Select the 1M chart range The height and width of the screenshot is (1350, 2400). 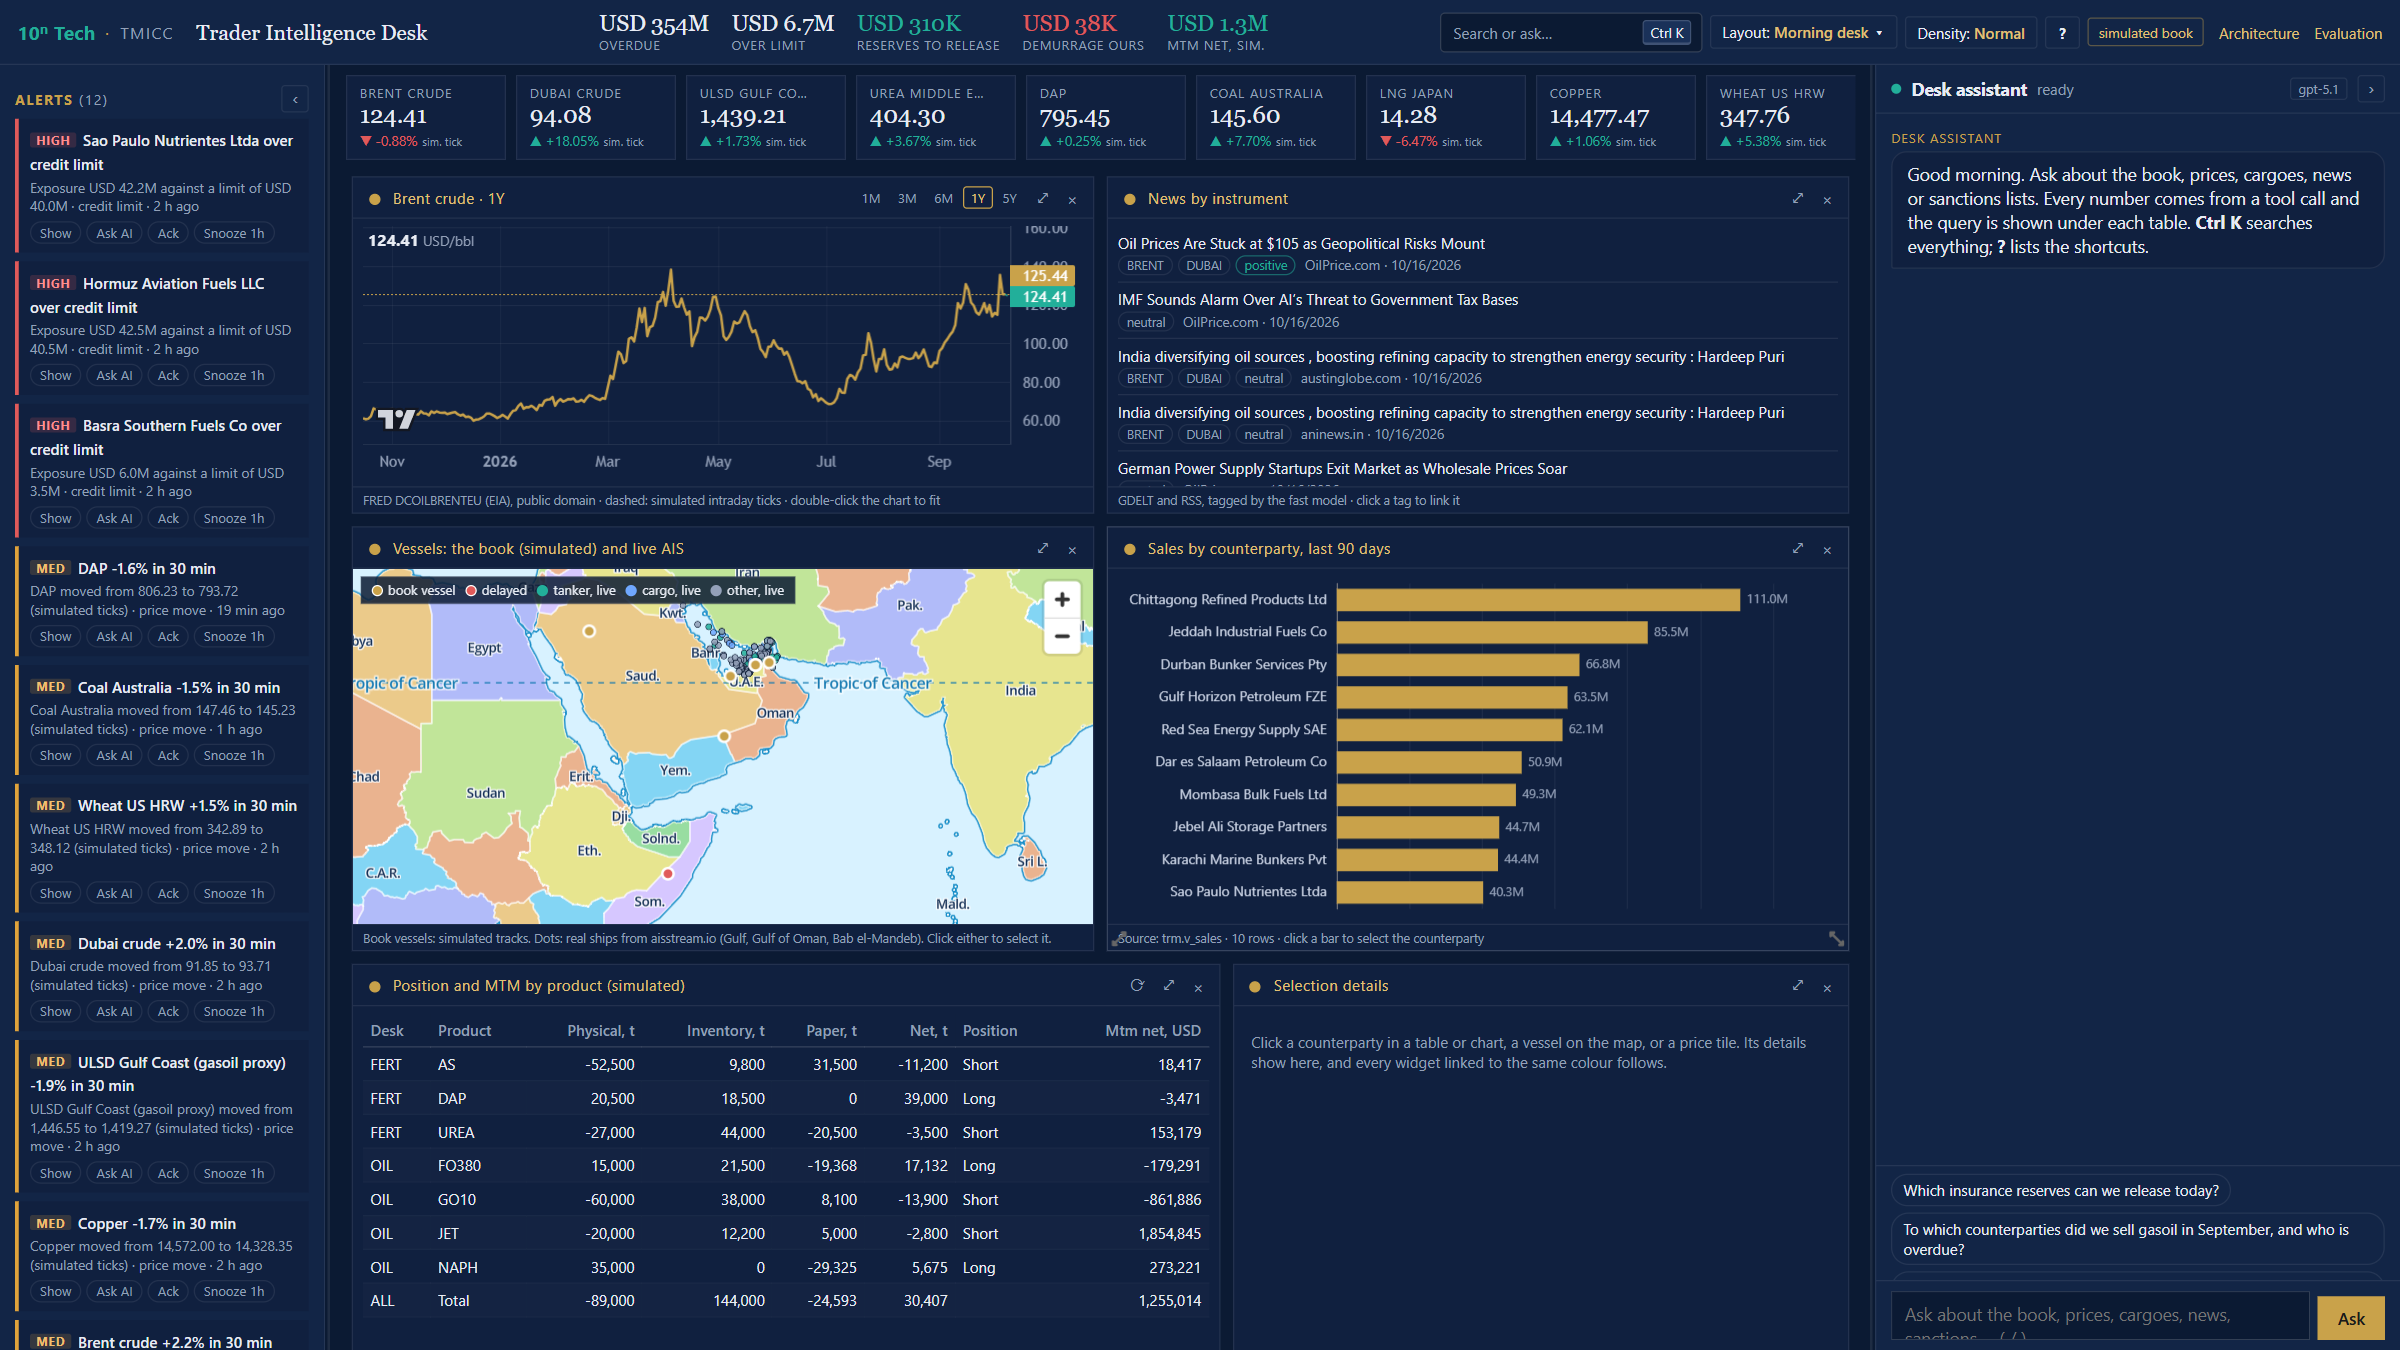pos(871,198)
